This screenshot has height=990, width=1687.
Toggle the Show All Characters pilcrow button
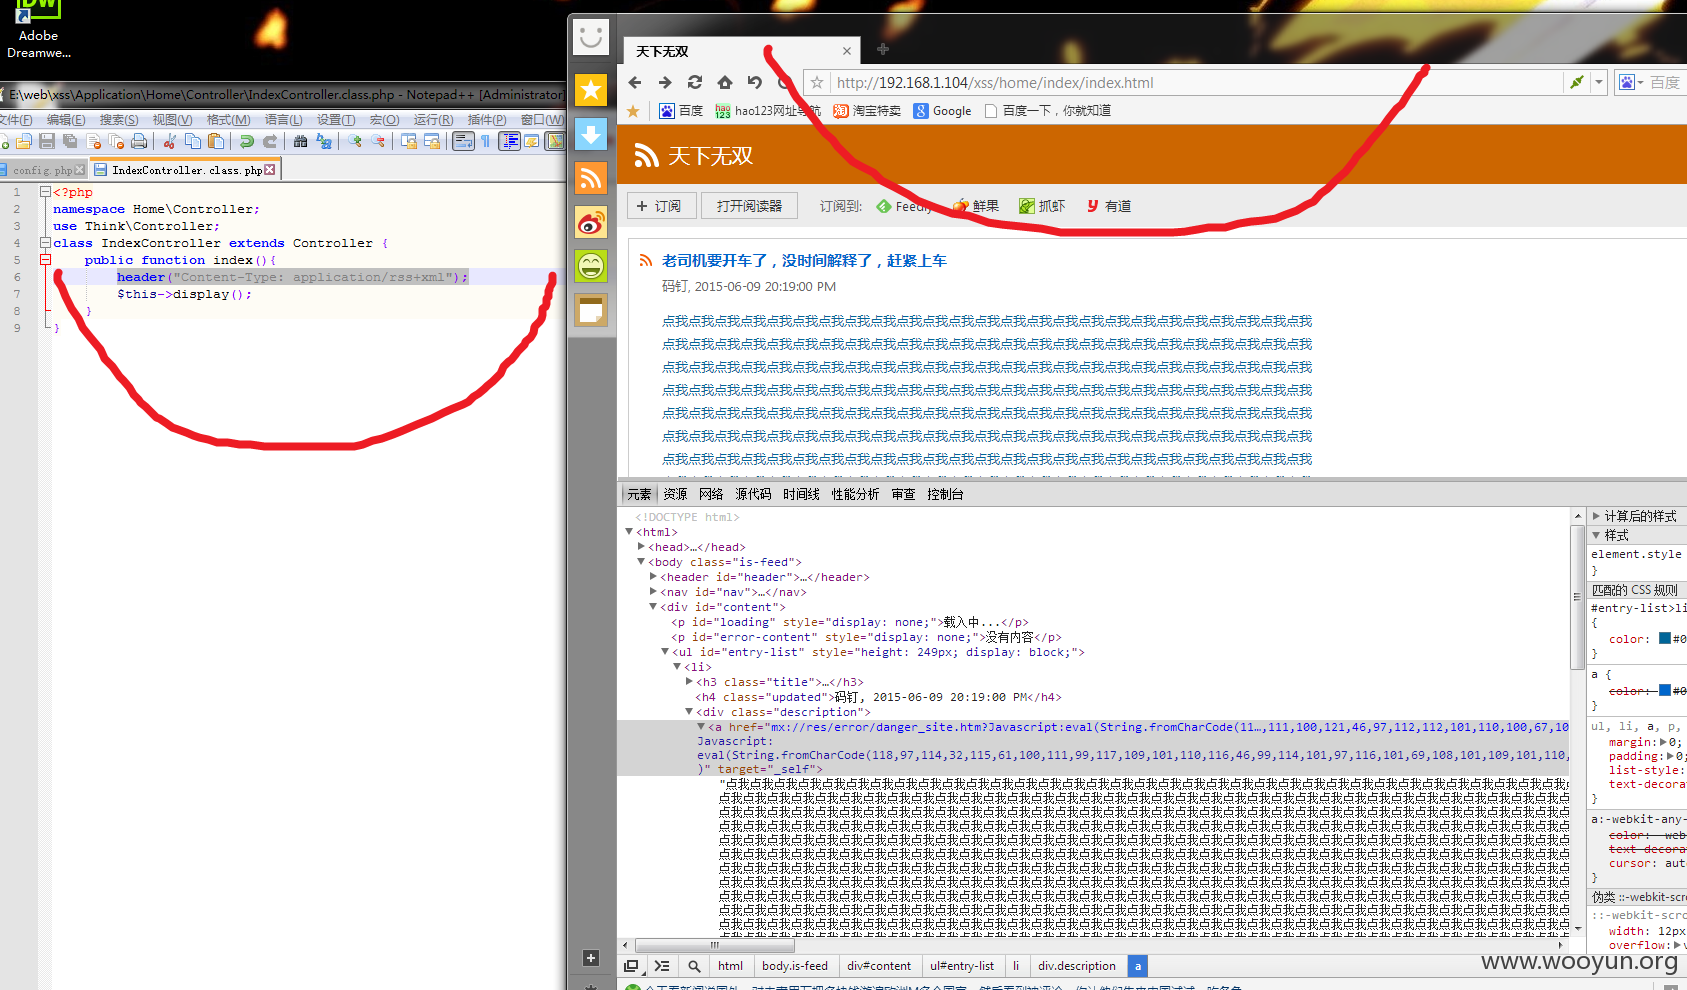tap(486, 141)
